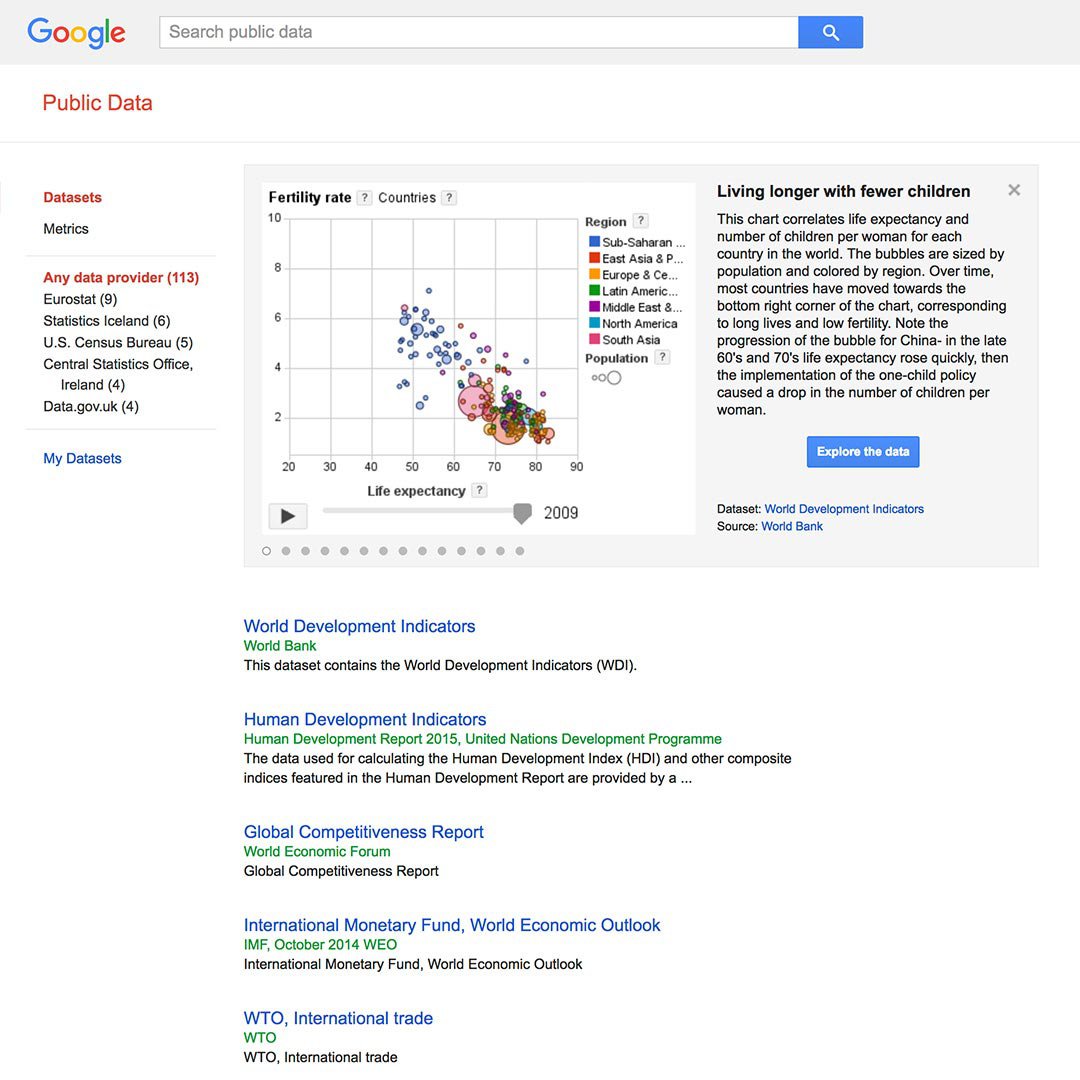
Task: Click the year slider handle at 2009
Action: tap(523, 513)
